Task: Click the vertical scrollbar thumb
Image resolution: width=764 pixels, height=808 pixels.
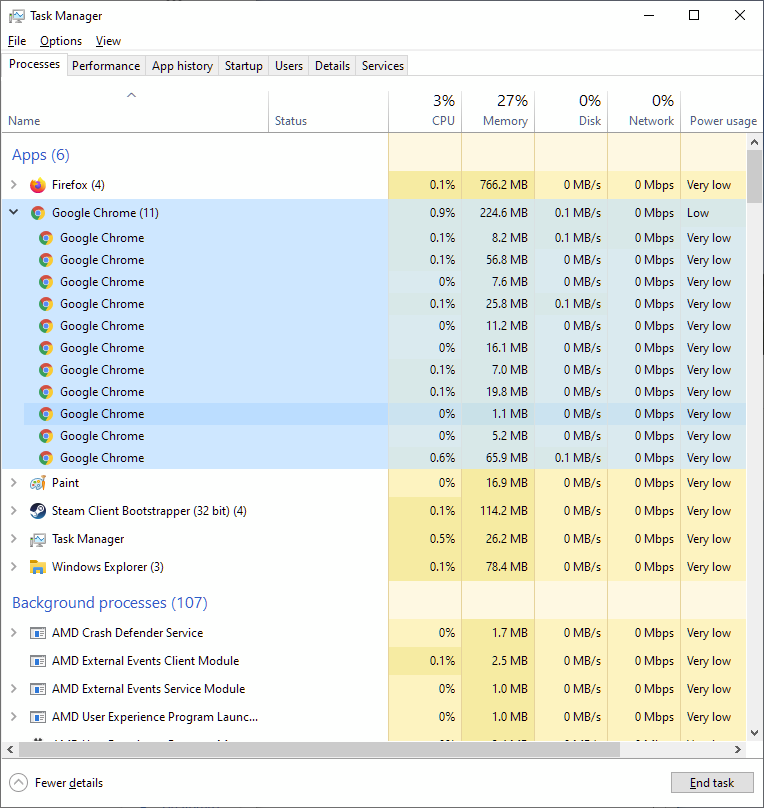Action: coord(755,176)
